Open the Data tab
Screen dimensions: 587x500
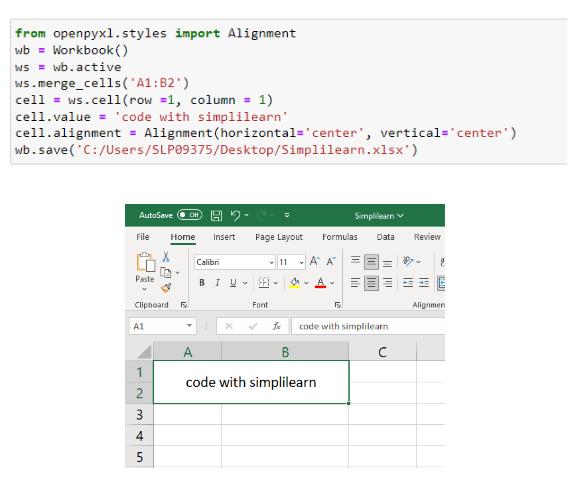tap(385, 237)
